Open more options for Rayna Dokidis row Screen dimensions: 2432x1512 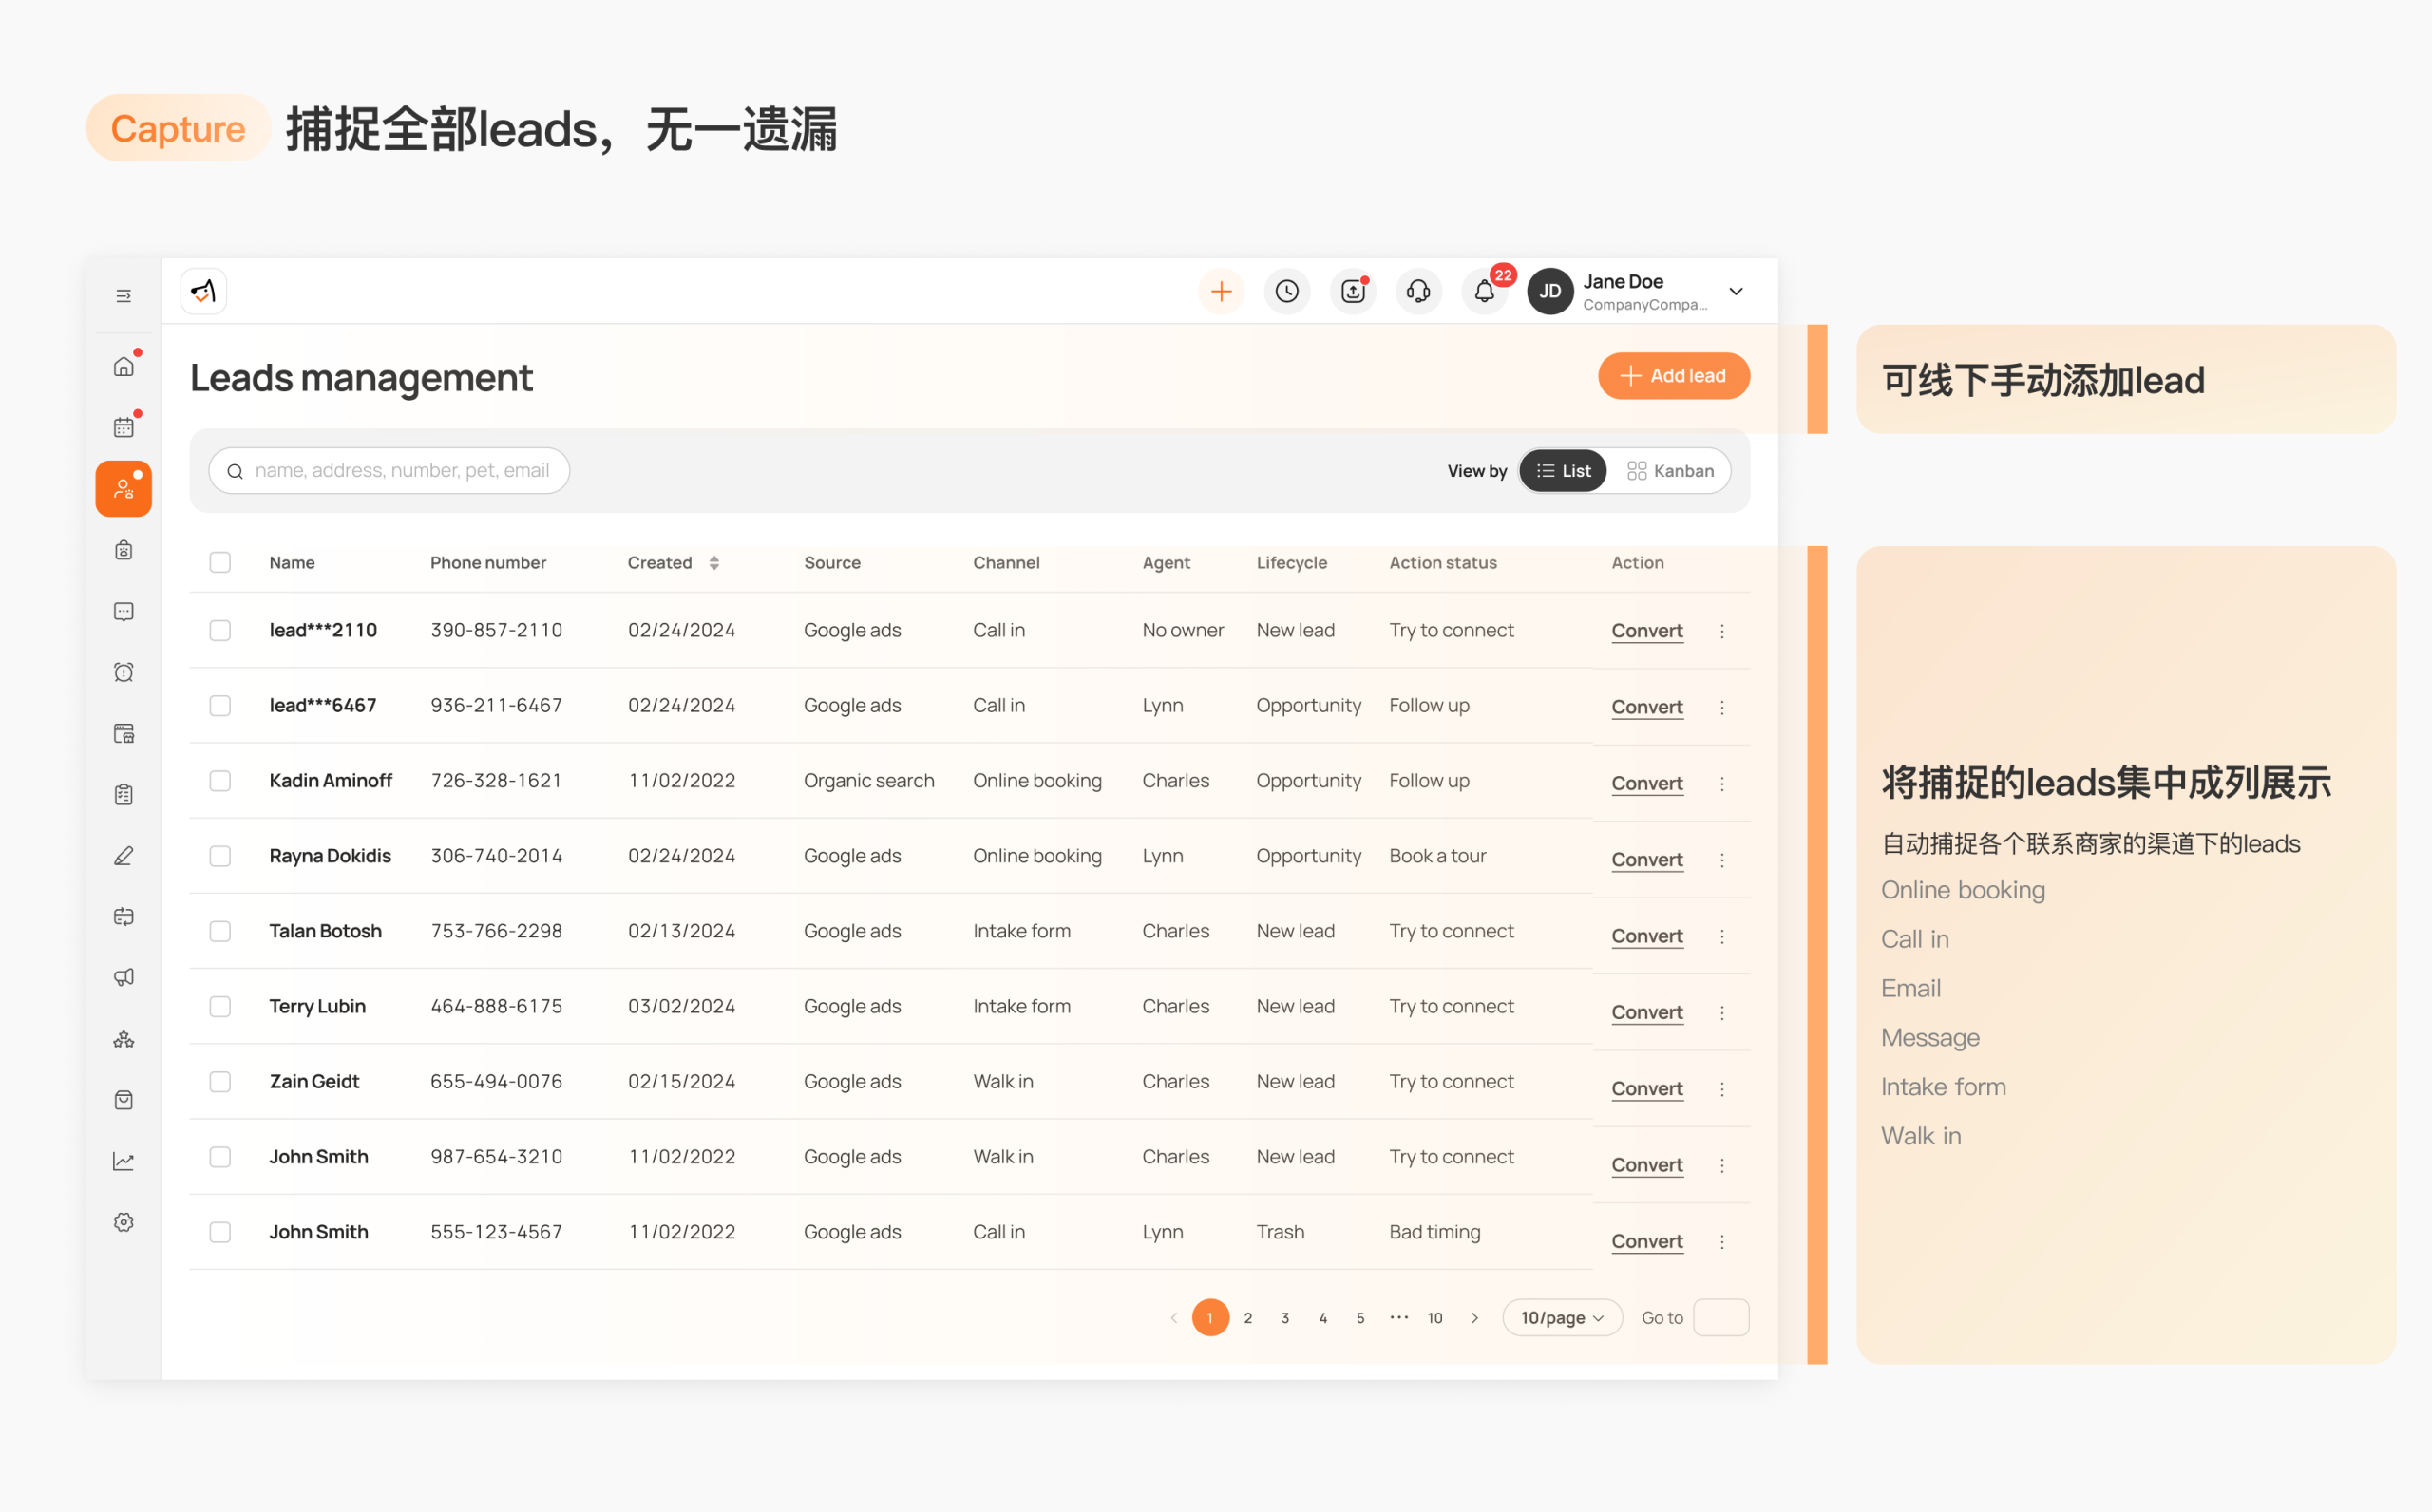coord(1722,860)
